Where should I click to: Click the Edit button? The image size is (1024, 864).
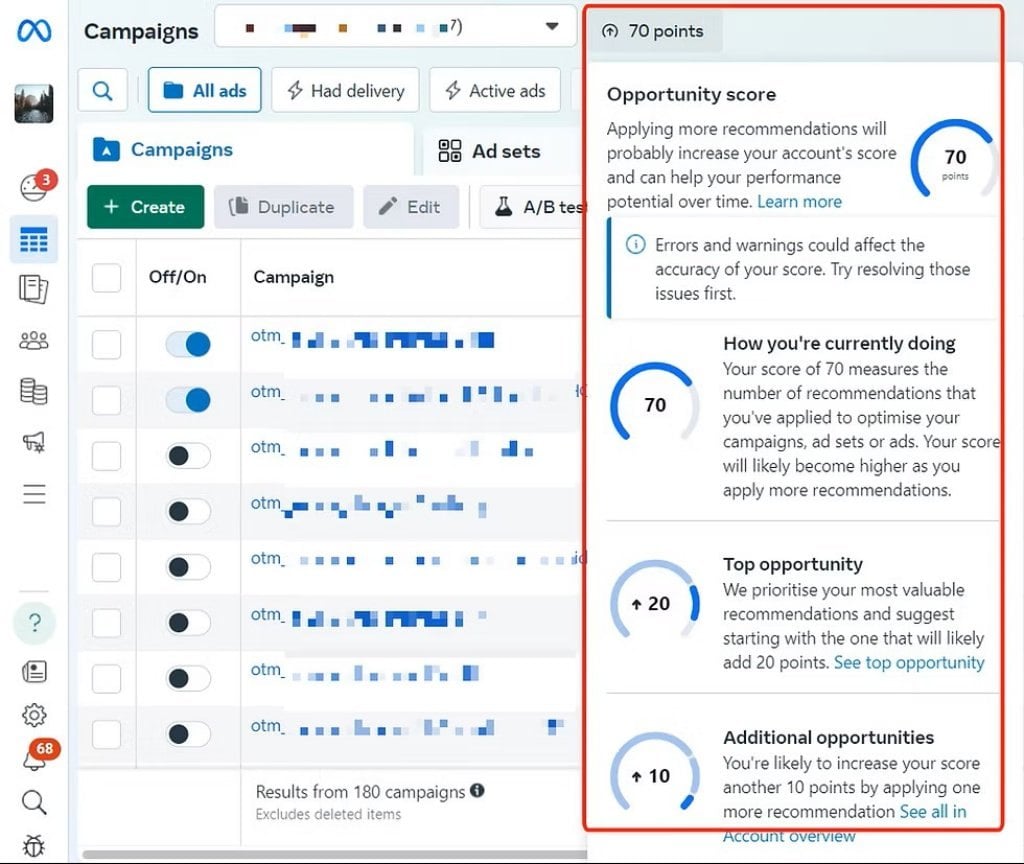pyautogui.click(x=411, y=207)
